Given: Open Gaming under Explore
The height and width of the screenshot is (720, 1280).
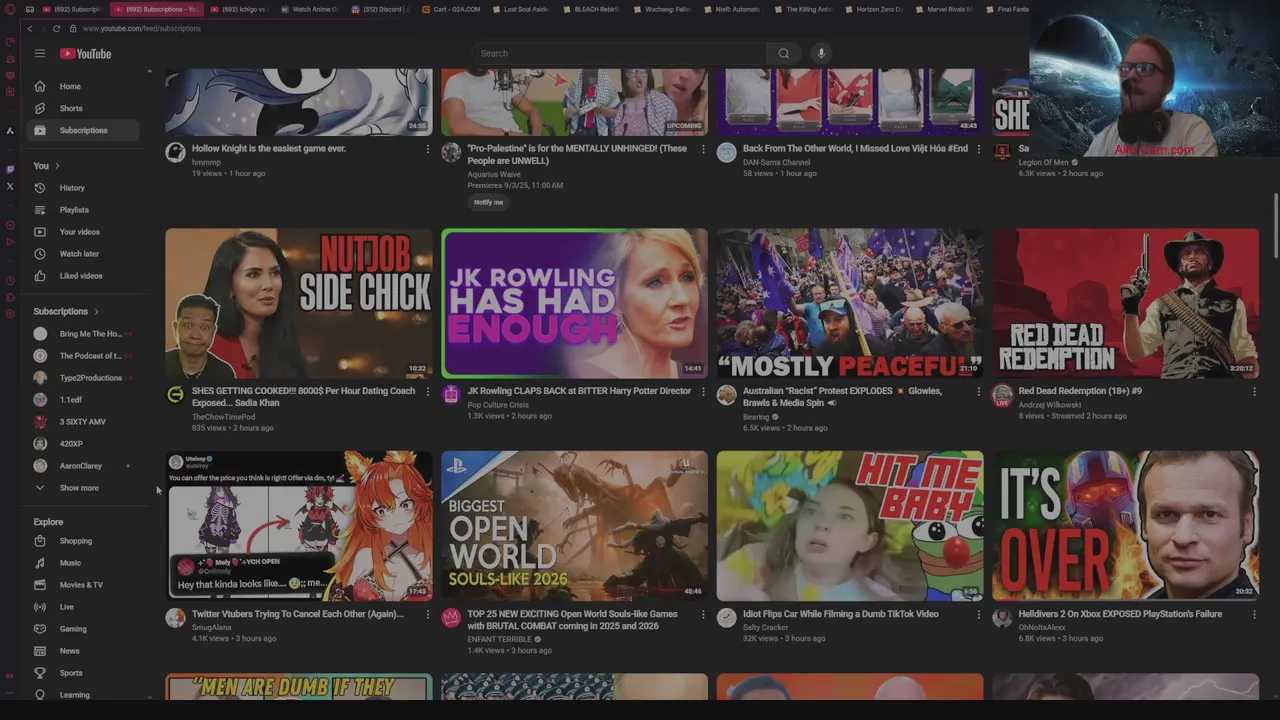Looking at the screenshot, I should point(84,629).
